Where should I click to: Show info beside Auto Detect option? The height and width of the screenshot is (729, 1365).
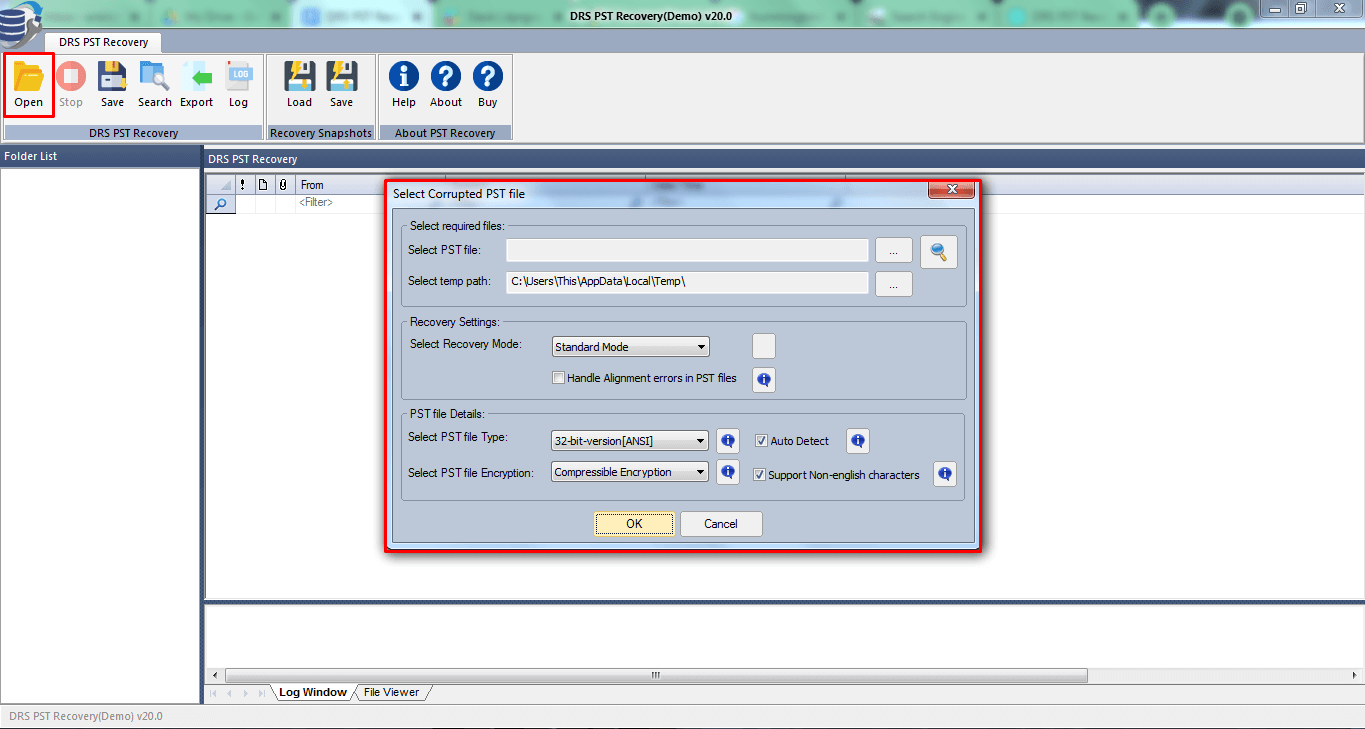click(x=858, y=441)
